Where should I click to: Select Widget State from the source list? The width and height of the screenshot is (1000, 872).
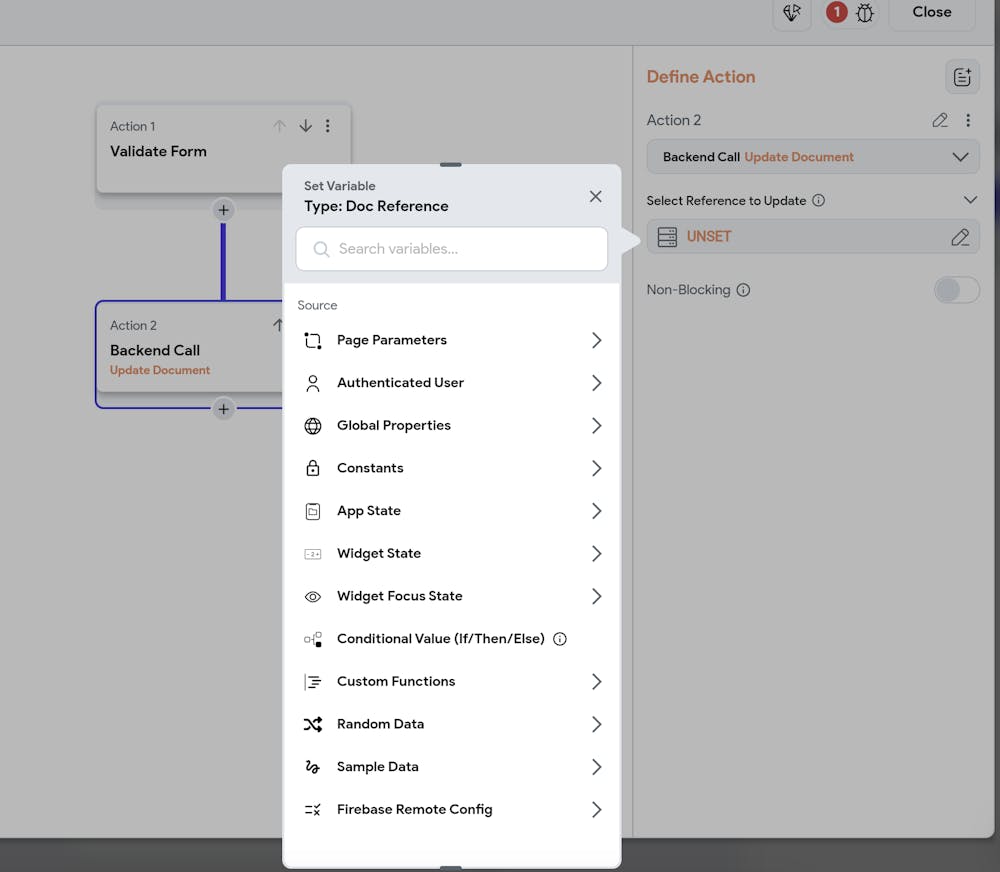point(452,554)
